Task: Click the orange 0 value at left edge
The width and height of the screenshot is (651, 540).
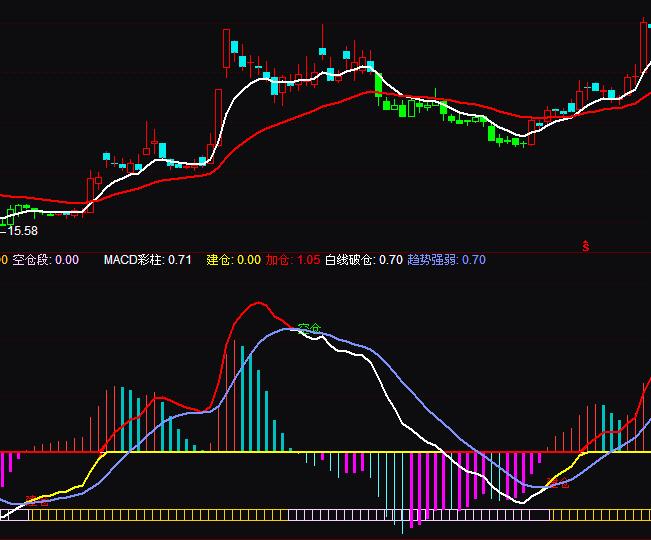Action: pos(4,260)
